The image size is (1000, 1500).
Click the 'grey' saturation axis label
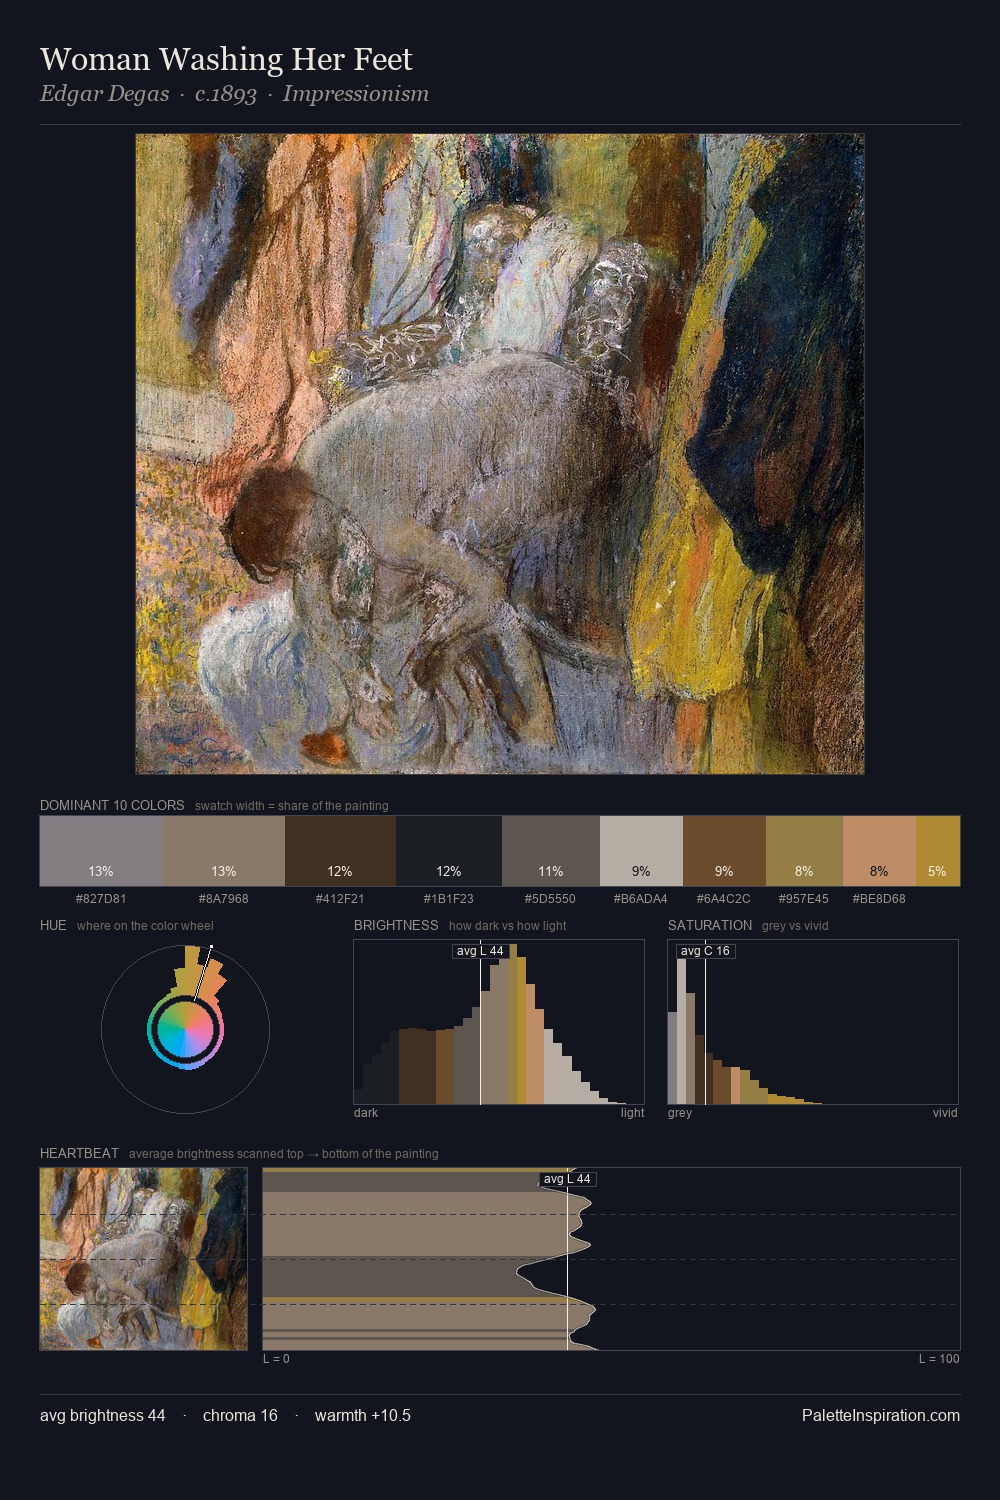pos(680,1113)
